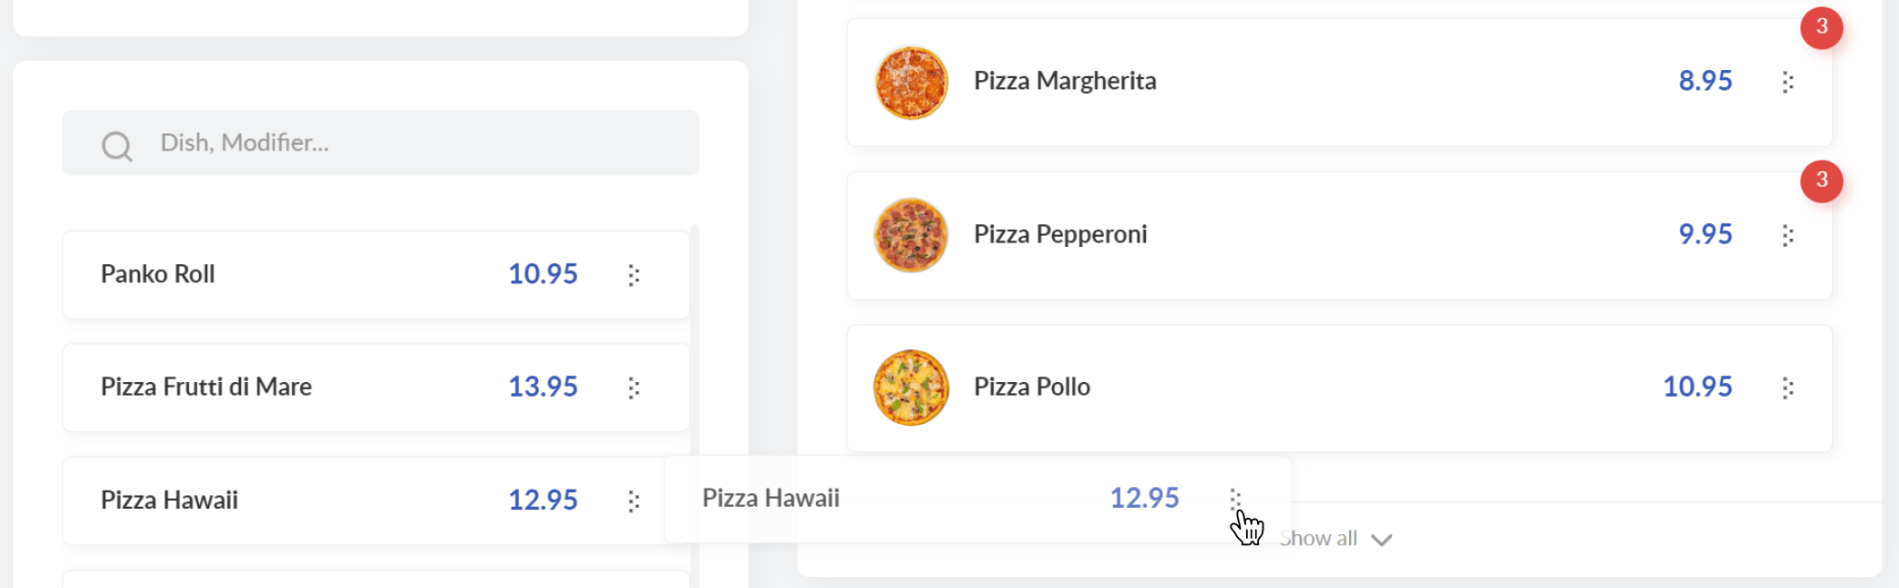Click the 8.95 price of Margherita
The image size is (1899, 588).
1705,81
